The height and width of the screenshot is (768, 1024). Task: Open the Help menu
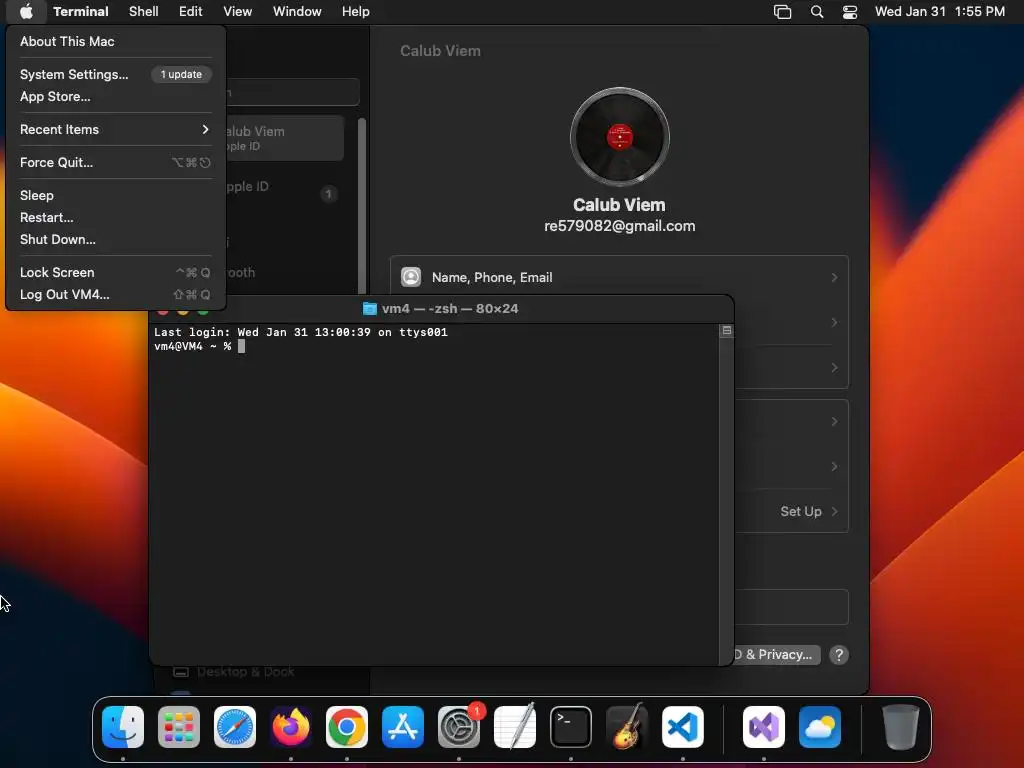pos(356,11)
